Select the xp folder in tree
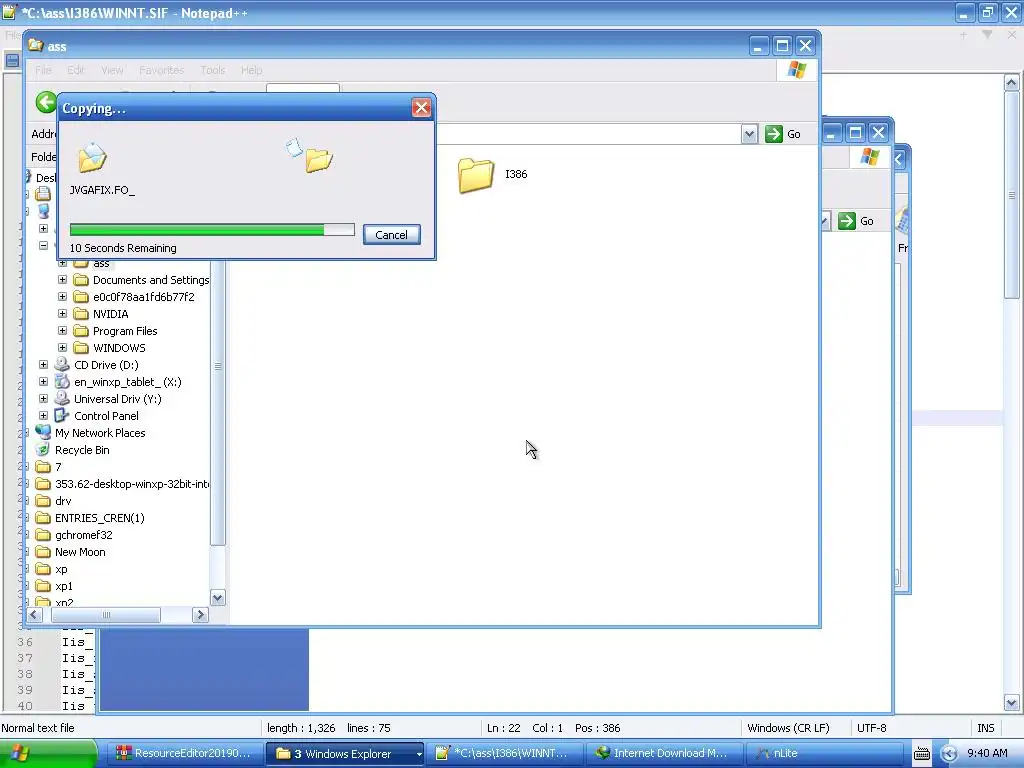This screenshot has height=768, width=1024. pyautogui.click(x=61, y=569)
